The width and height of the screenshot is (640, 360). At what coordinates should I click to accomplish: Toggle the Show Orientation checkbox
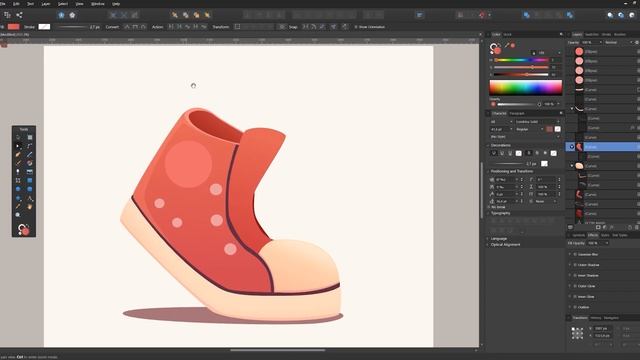pyautogui.click(x=356, y=27)
